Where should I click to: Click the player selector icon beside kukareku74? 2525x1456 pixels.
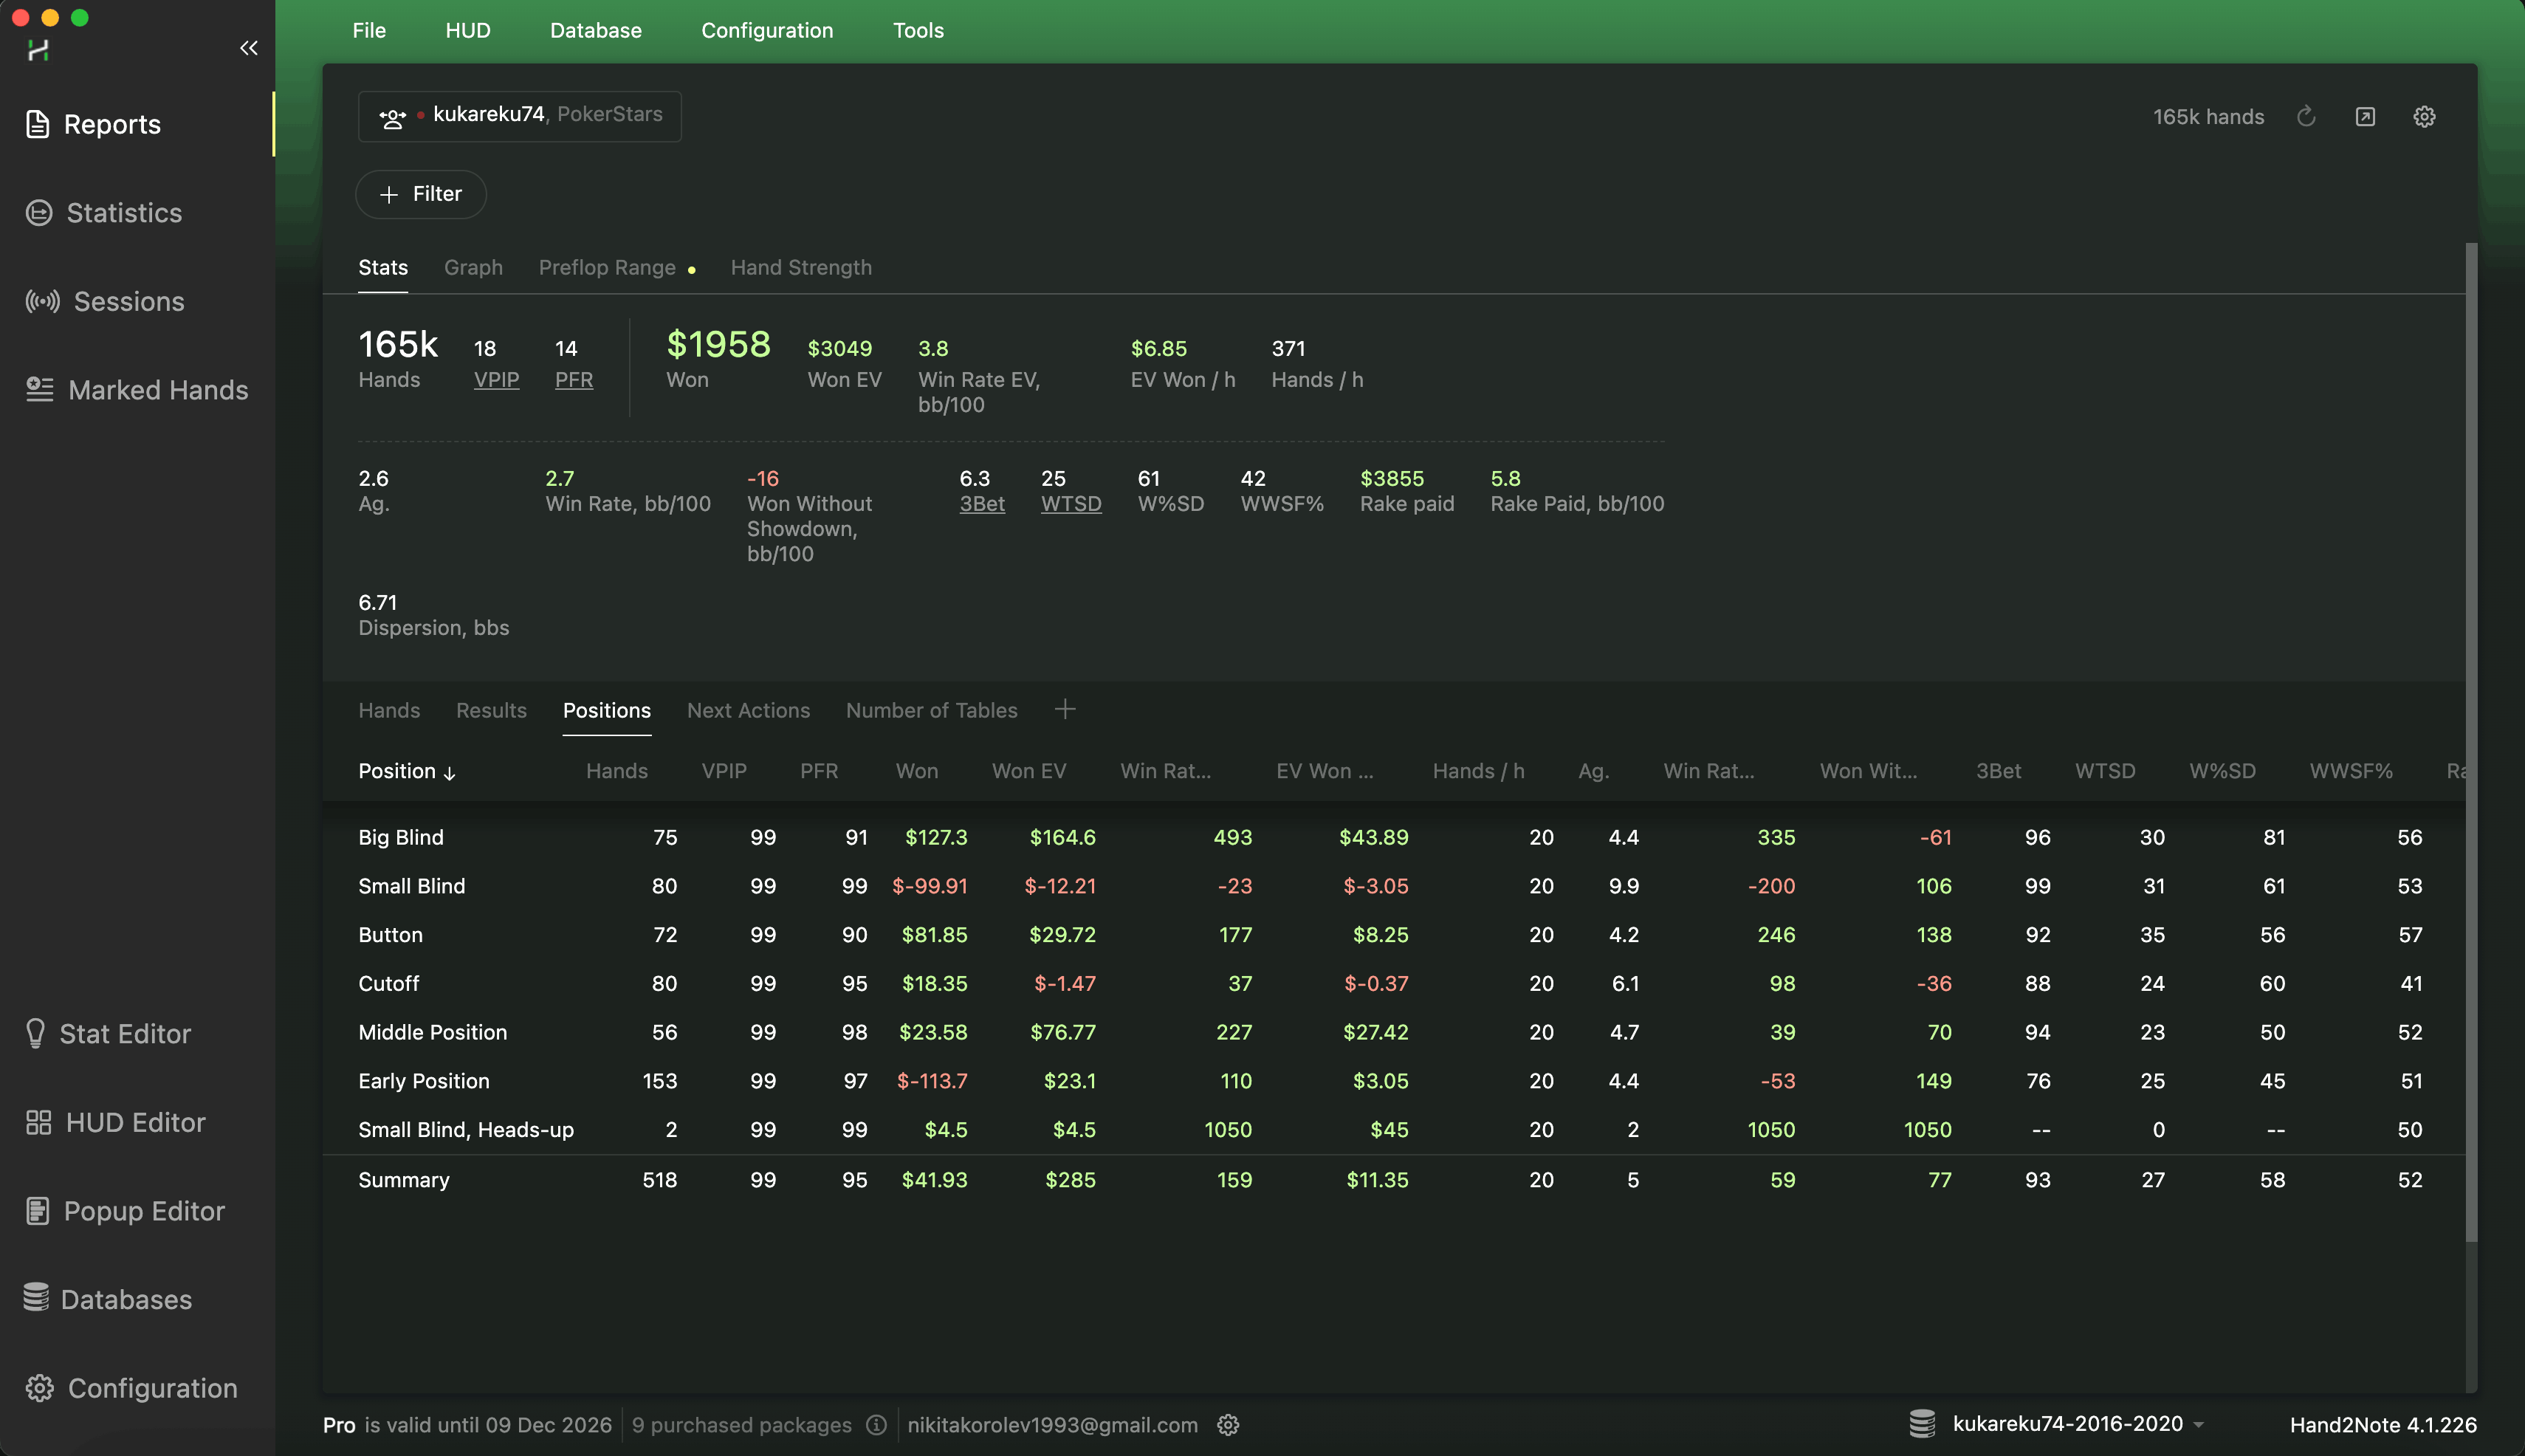392,116
